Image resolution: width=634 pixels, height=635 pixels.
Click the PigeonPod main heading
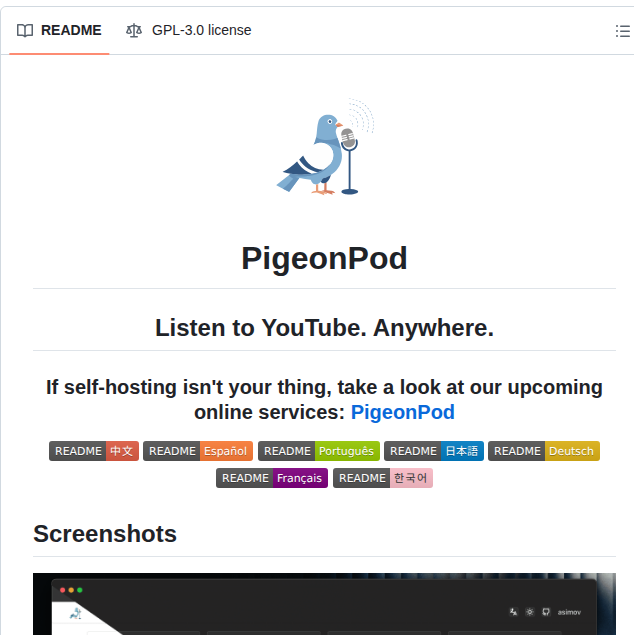tap(324, 258)
